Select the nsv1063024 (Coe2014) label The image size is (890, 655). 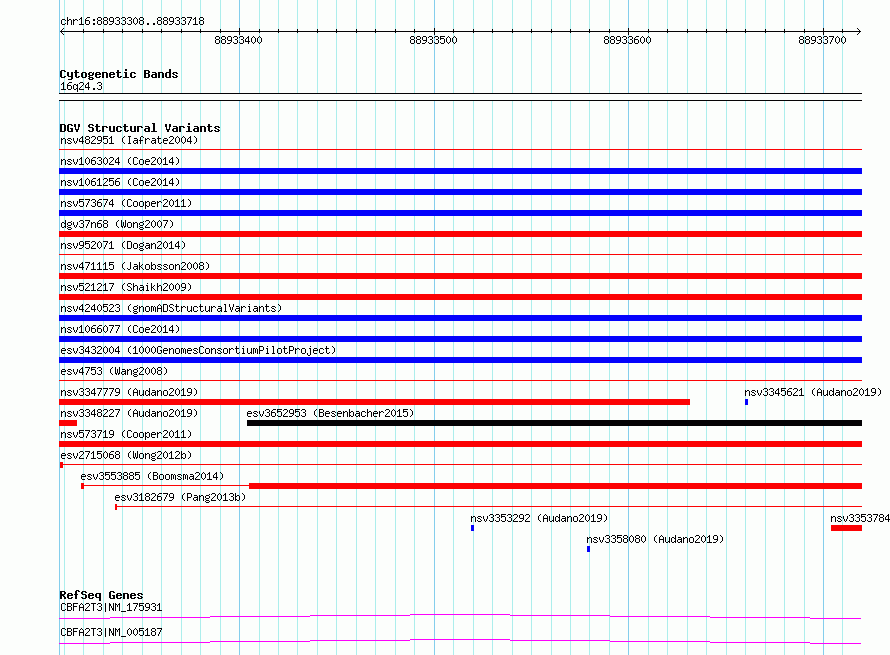tap(120, 161)
